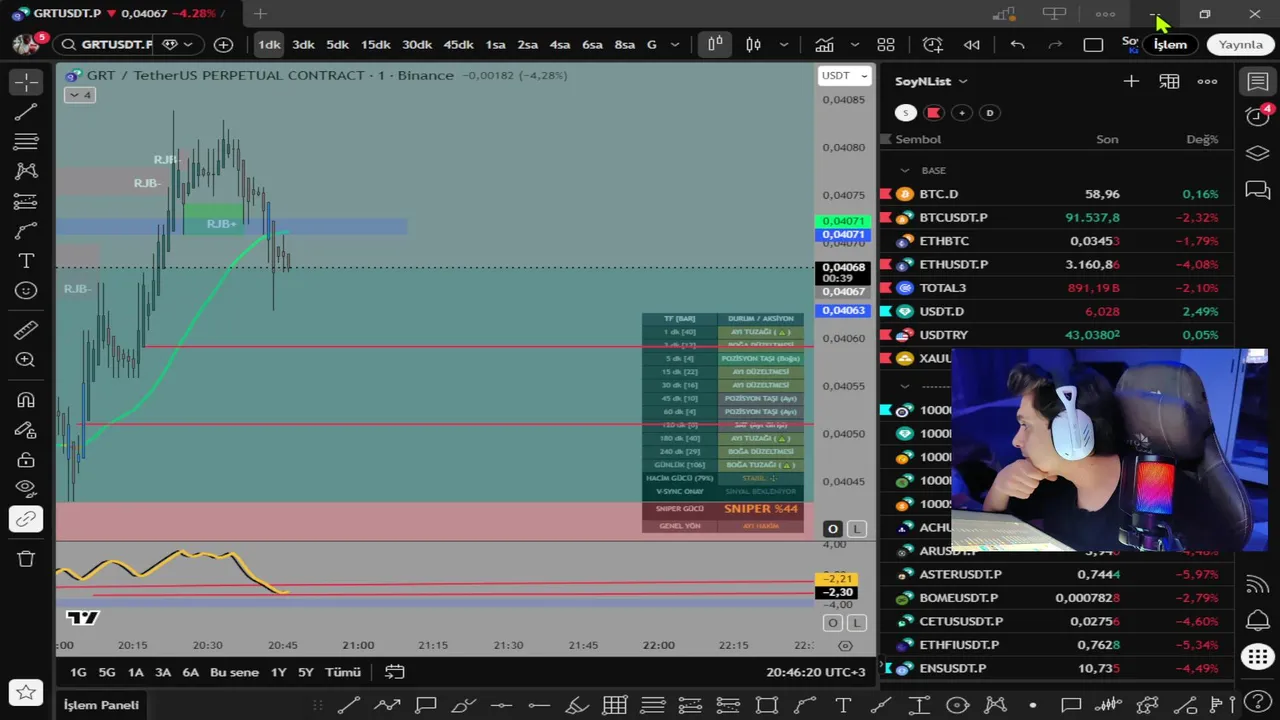
Task: Open the forecasting and measurement tools
Action: [26, 201]
